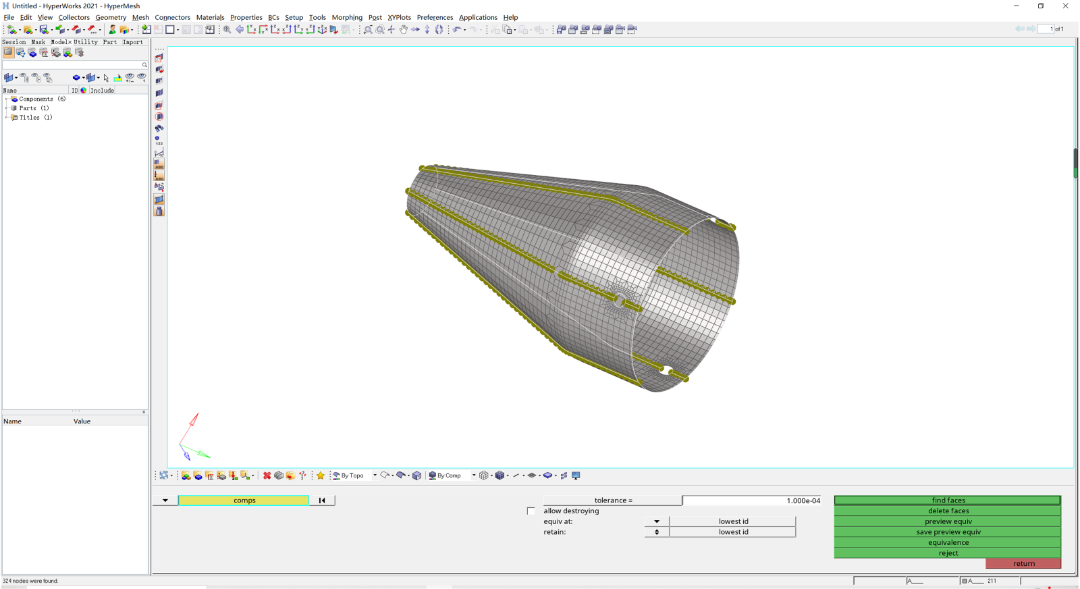Open the equiv at dropdown arrow
This screenshot has height=589, width=1080.
pyautogui.click(x=656, y=521)
